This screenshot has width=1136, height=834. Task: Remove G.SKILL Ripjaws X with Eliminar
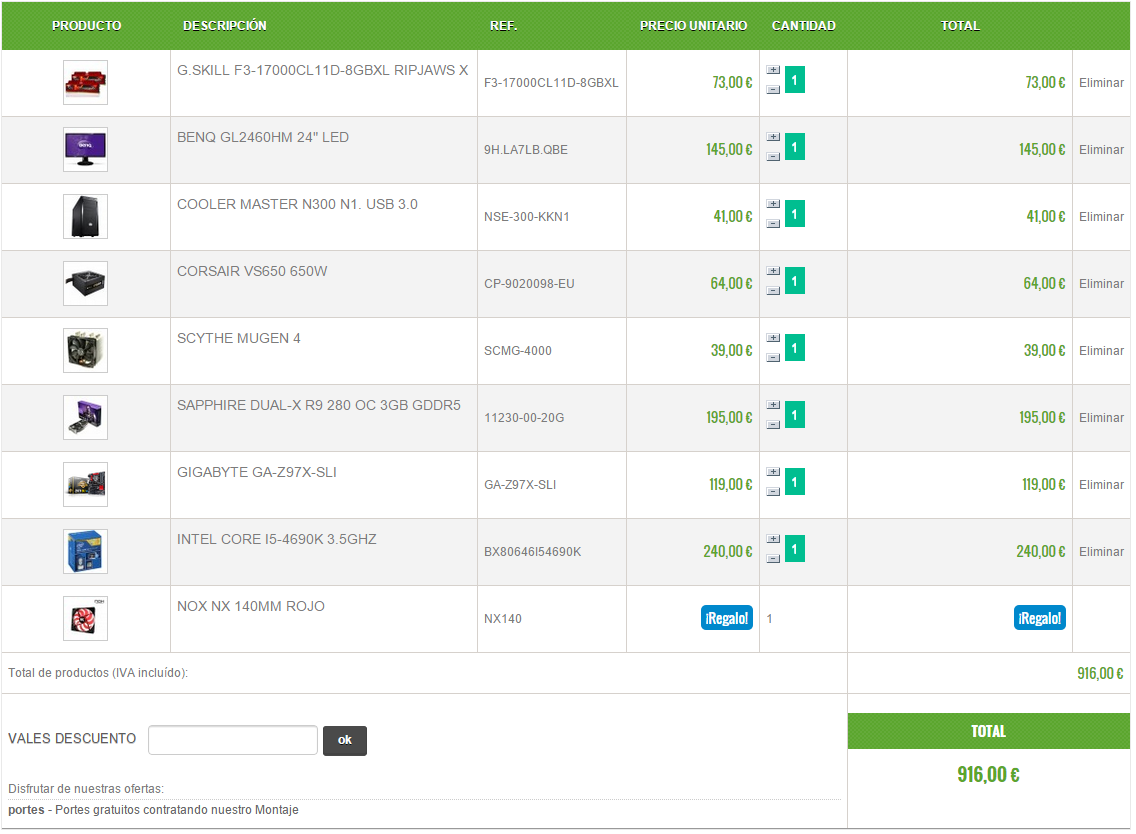[x=1101, y=83]
